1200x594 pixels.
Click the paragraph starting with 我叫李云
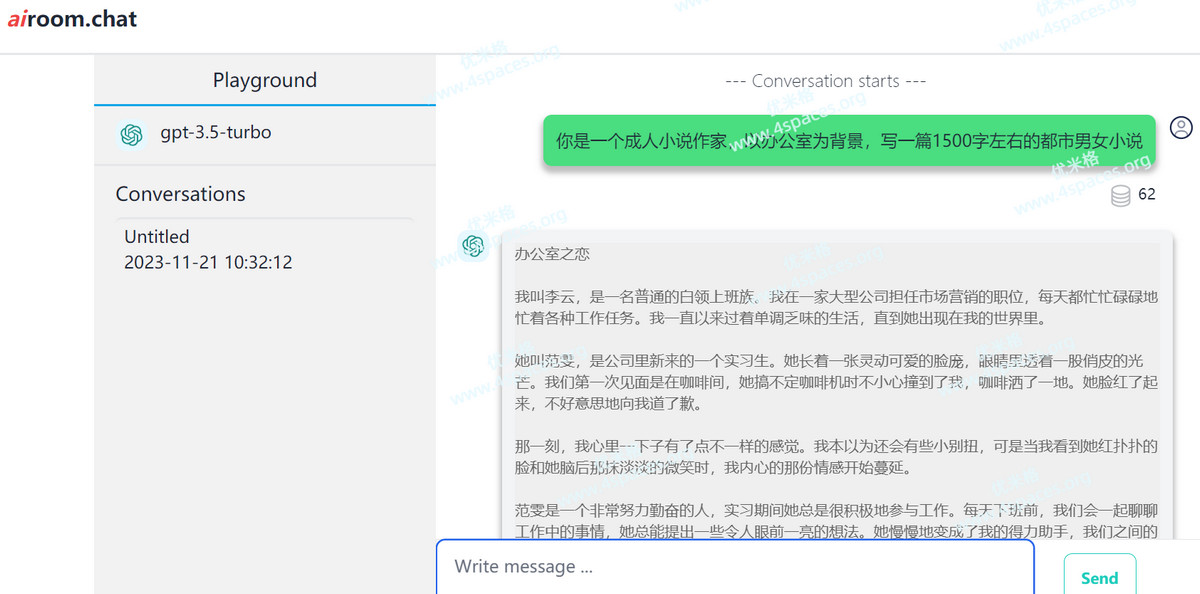(835, 308)
